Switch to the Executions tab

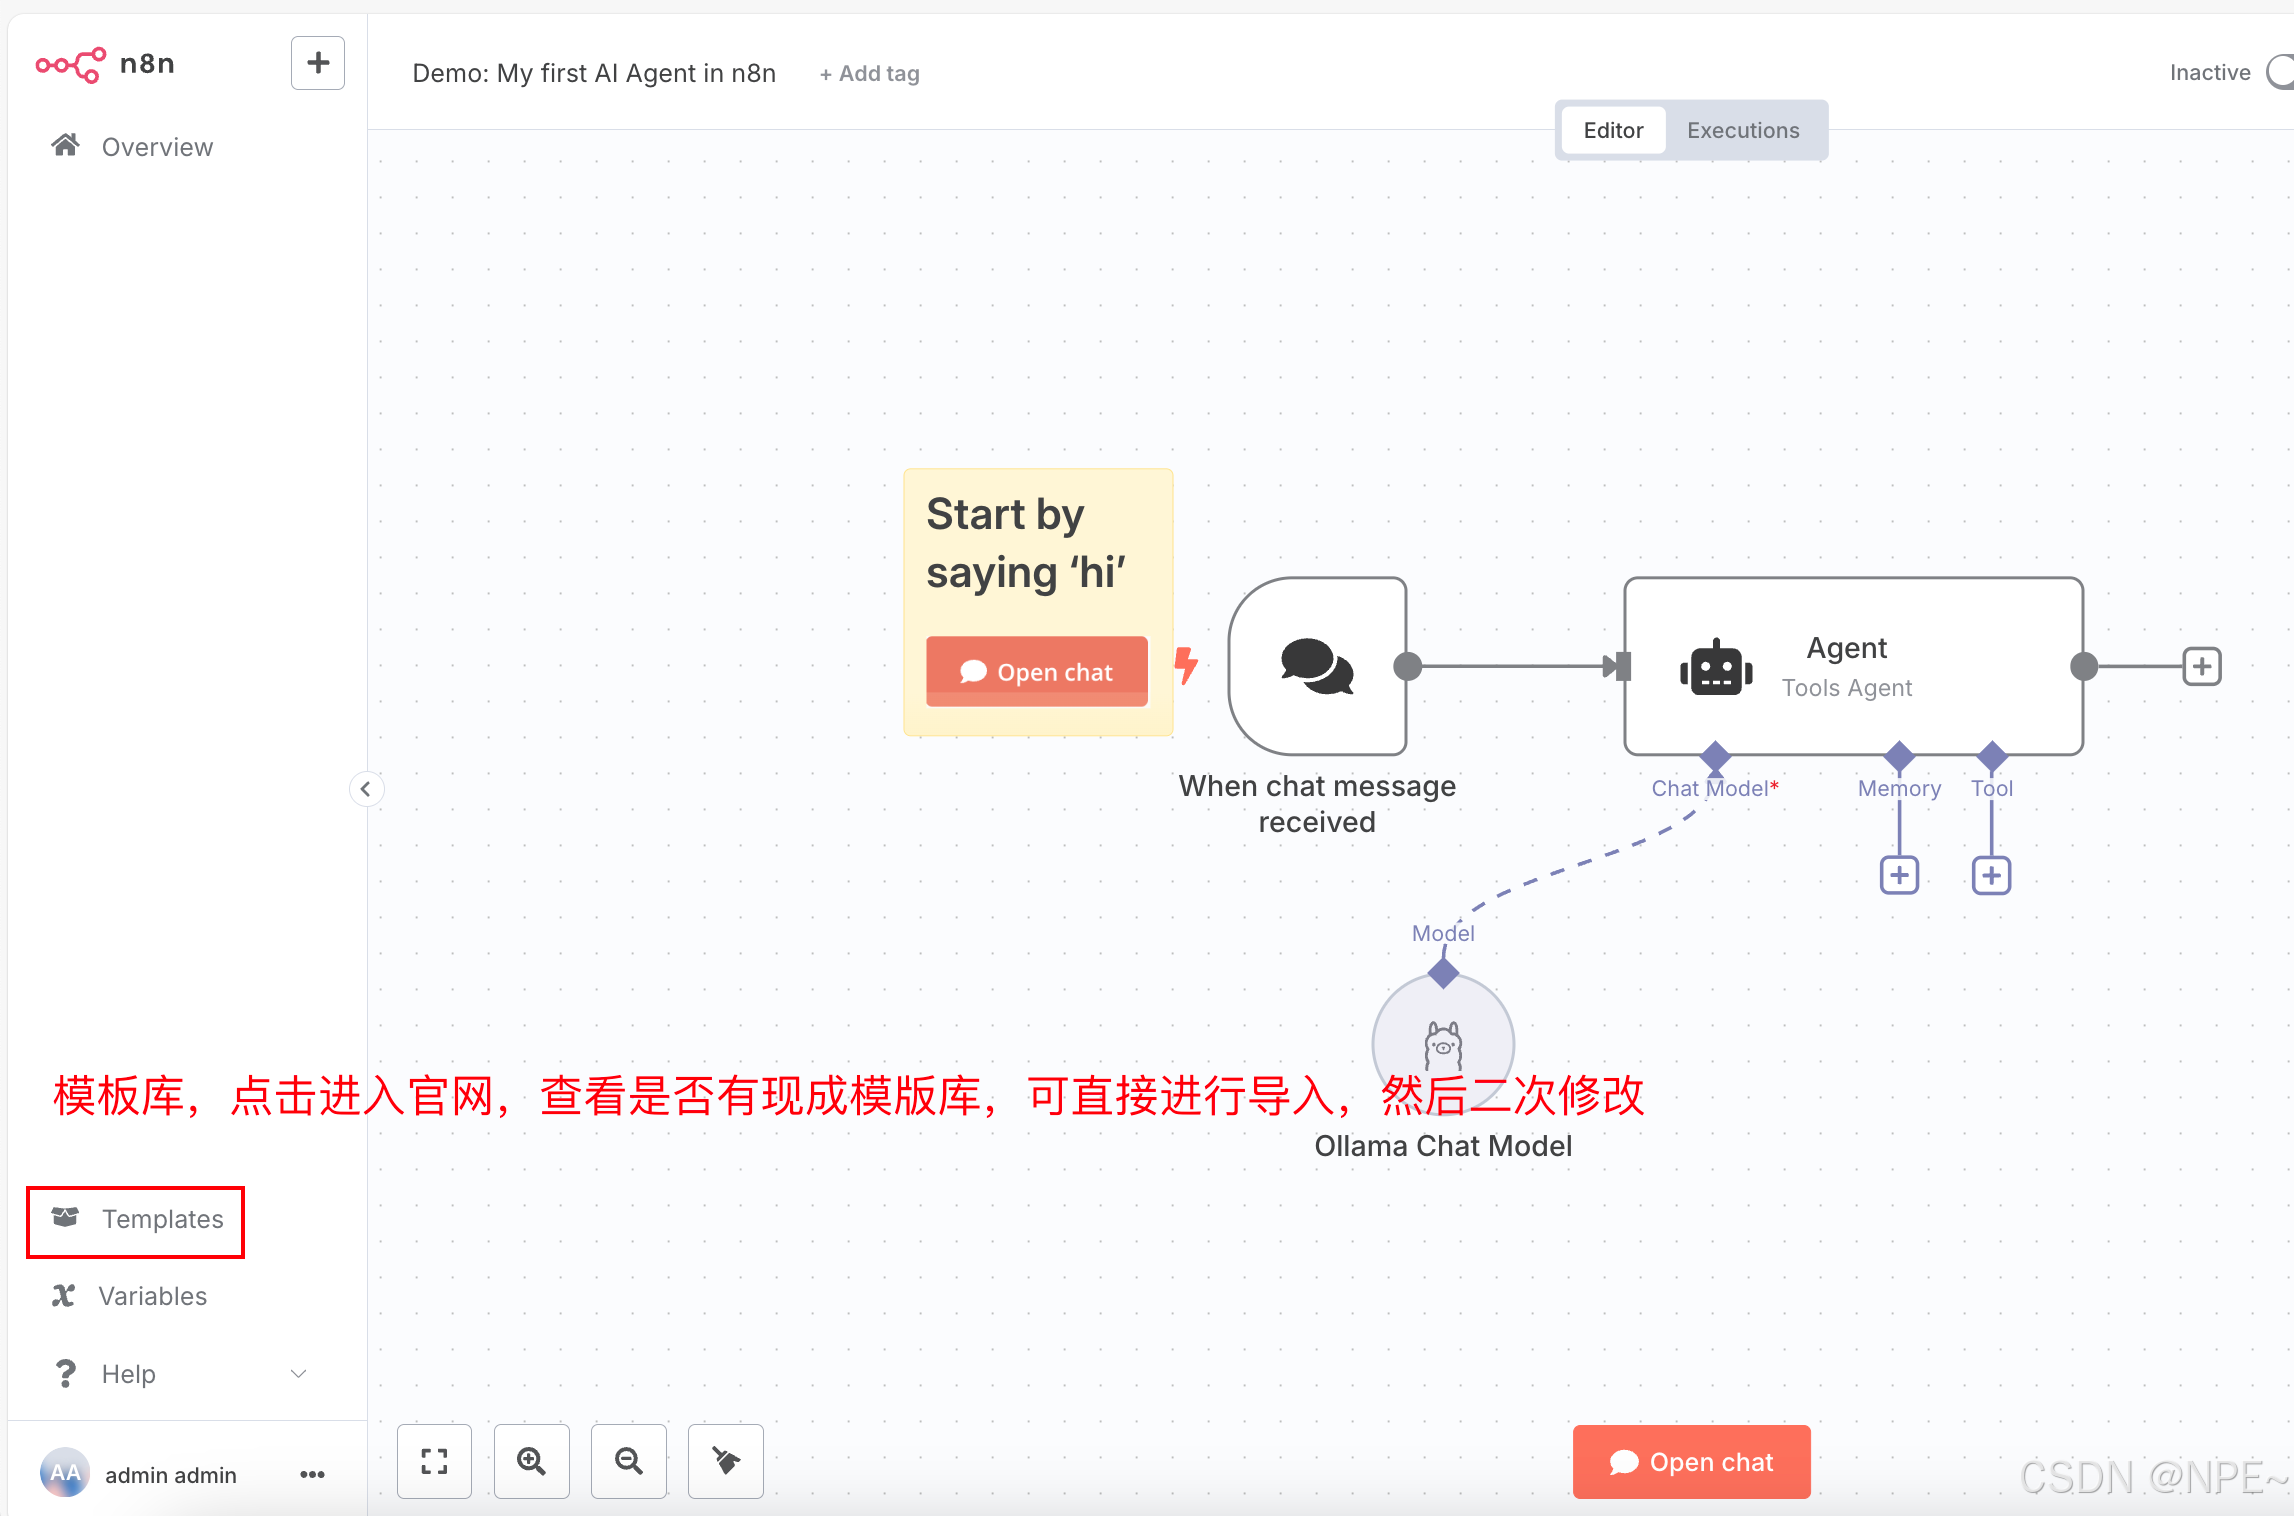(1742, 130)
